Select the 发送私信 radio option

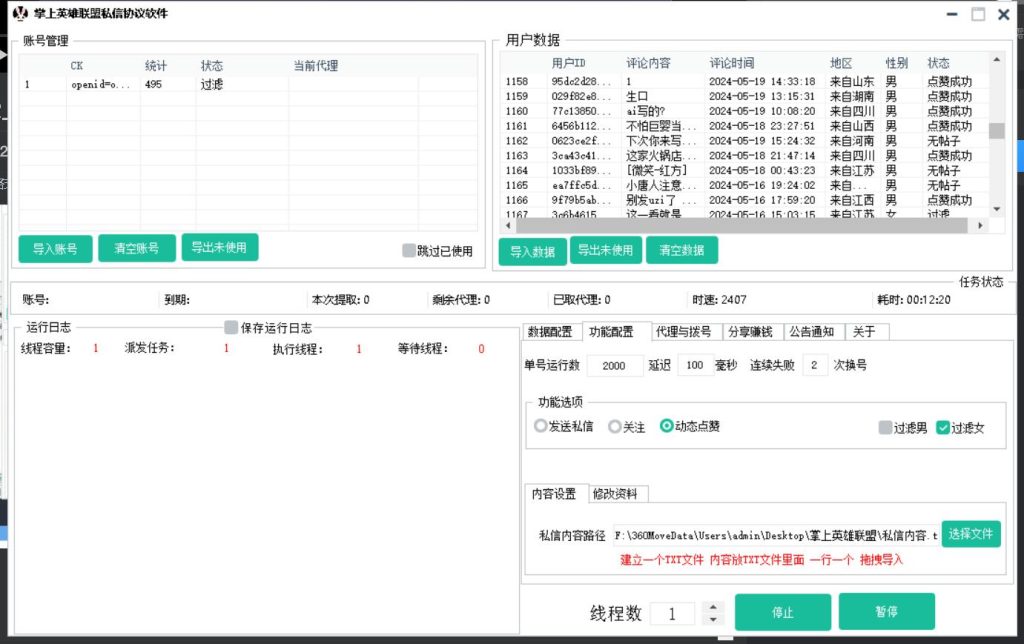[x=541, y=426]
